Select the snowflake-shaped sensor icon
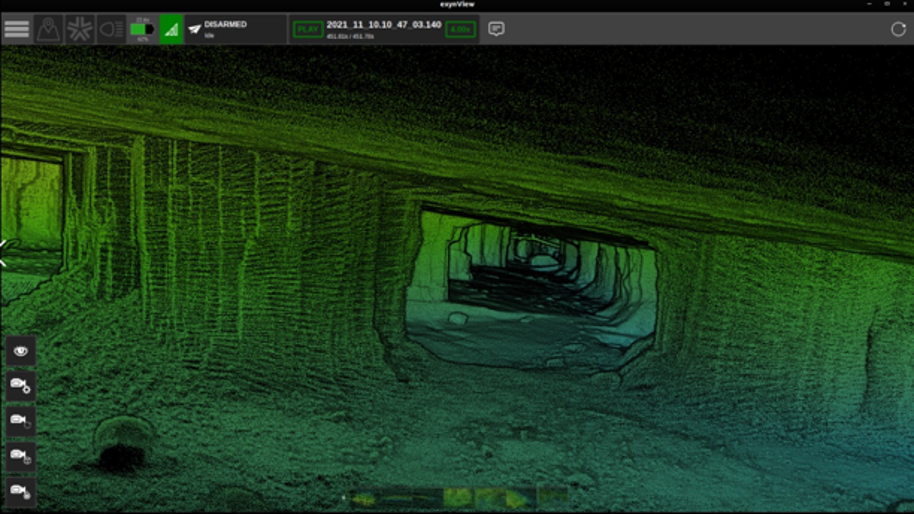914x514 pixels. pyautogui.click(x=79, y=29)
